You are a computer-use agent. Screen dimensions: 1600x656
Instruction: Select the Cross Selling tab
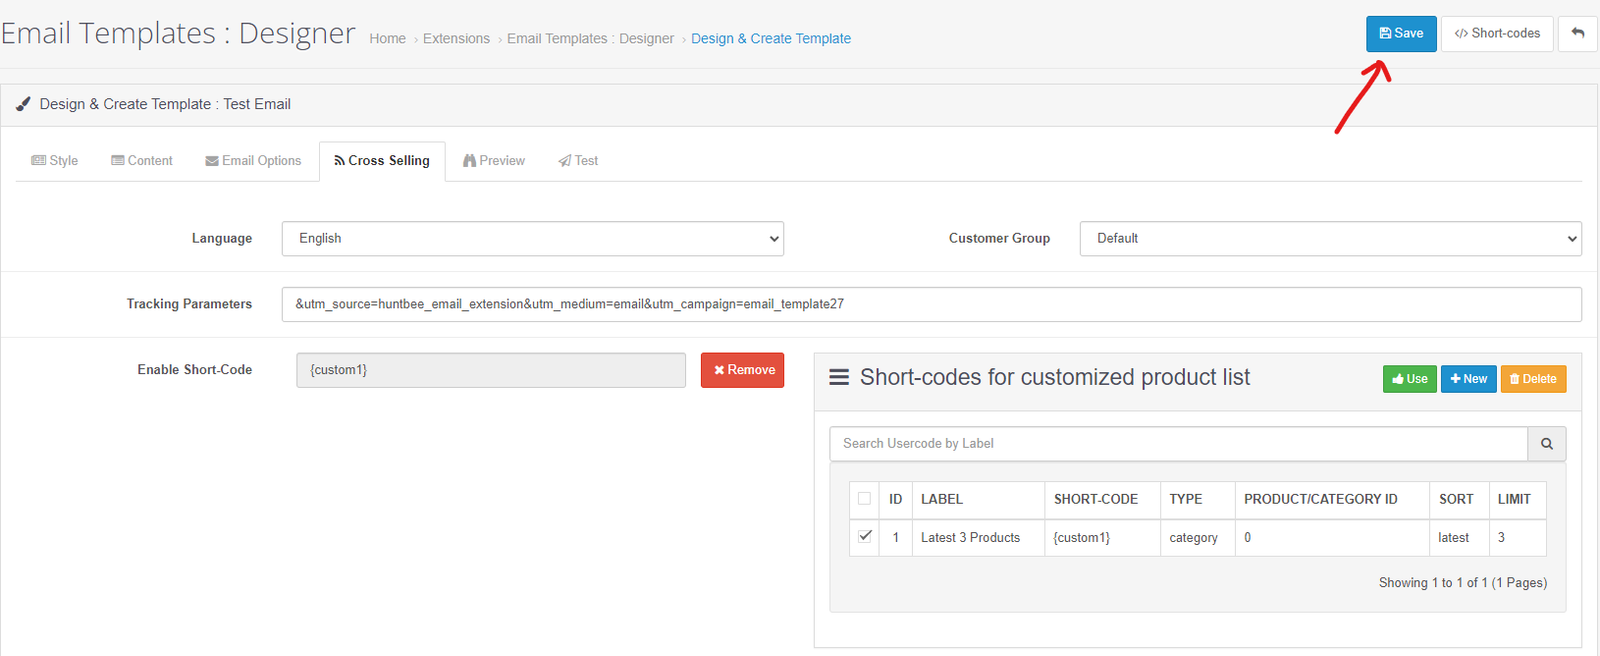(382, 161)
